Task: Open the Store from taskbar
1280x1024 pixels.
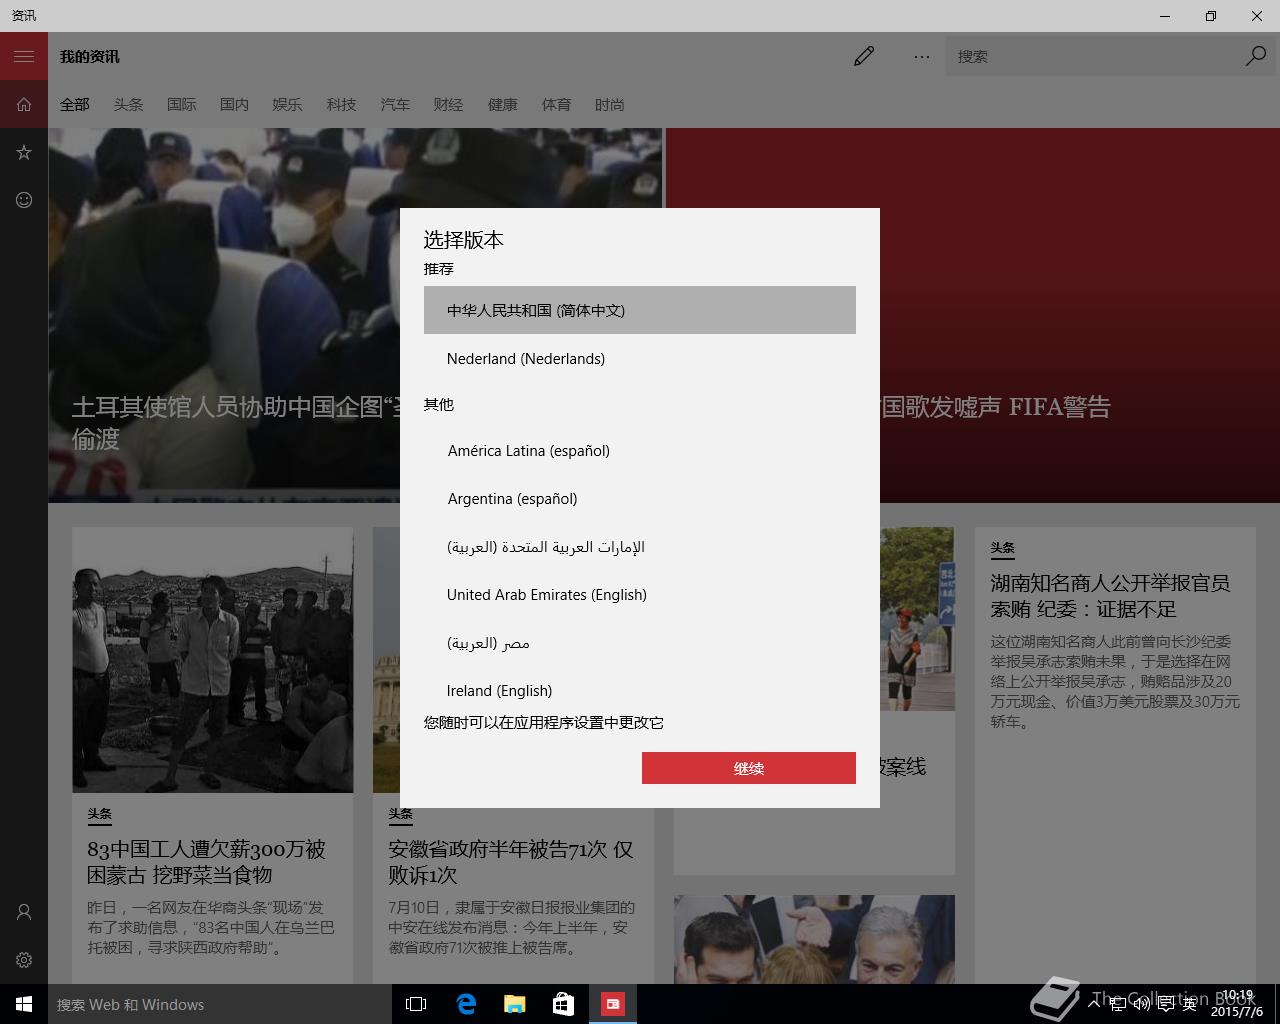Action: point(564,1004)
